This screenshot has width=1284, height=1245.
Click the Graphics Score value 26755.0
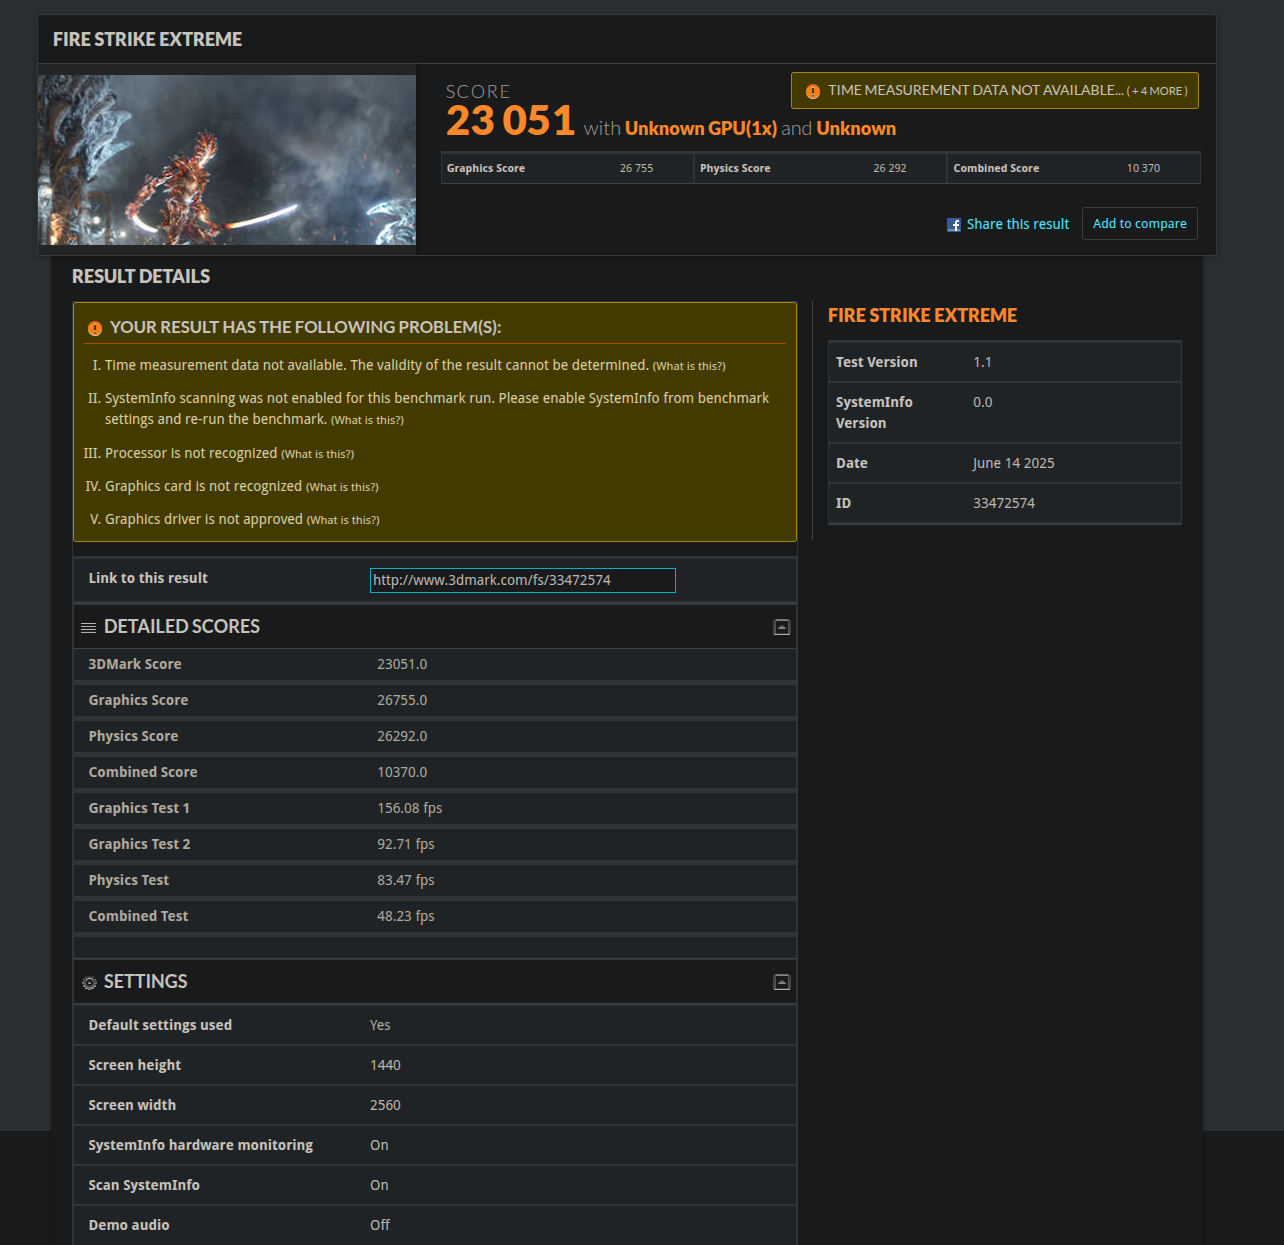[402, 700]
